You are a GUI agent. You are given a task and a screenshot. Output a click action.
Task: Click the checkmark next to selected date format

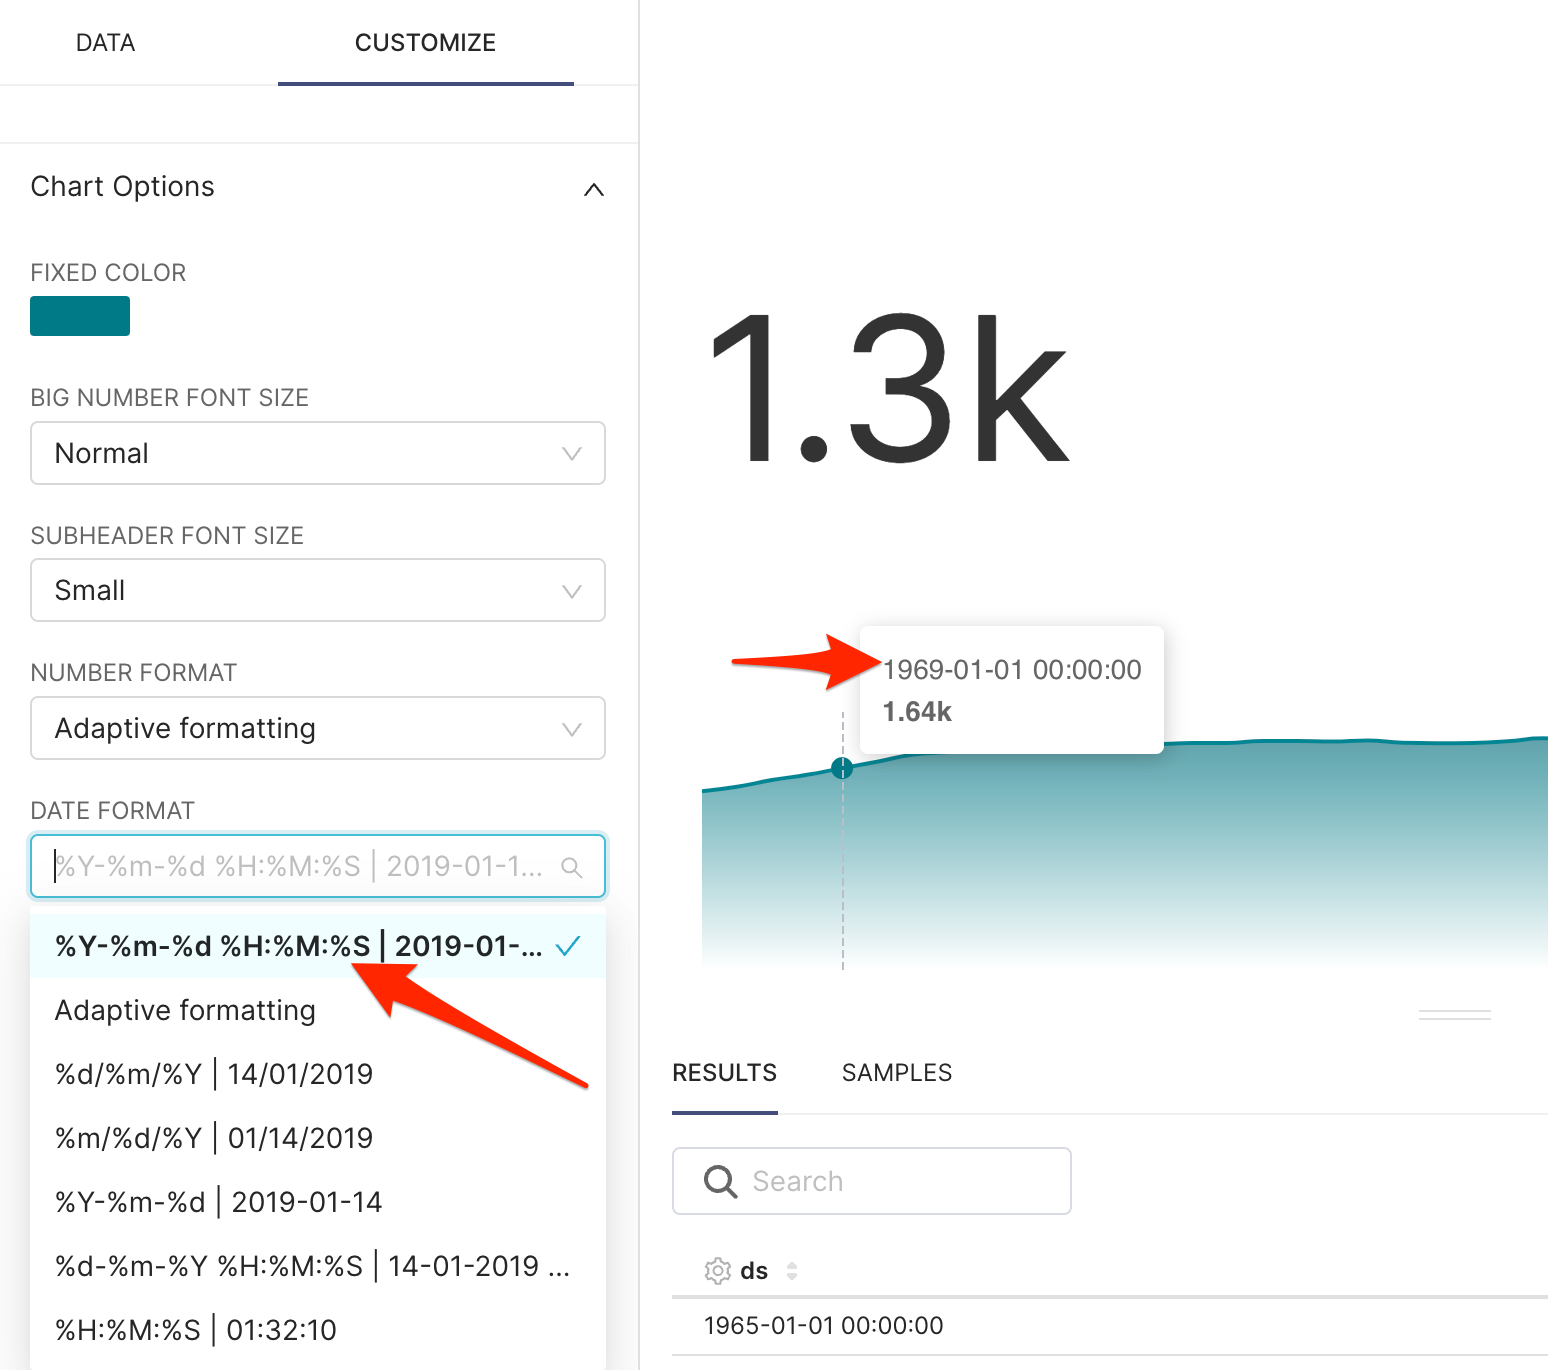click(x=568, y=944)
